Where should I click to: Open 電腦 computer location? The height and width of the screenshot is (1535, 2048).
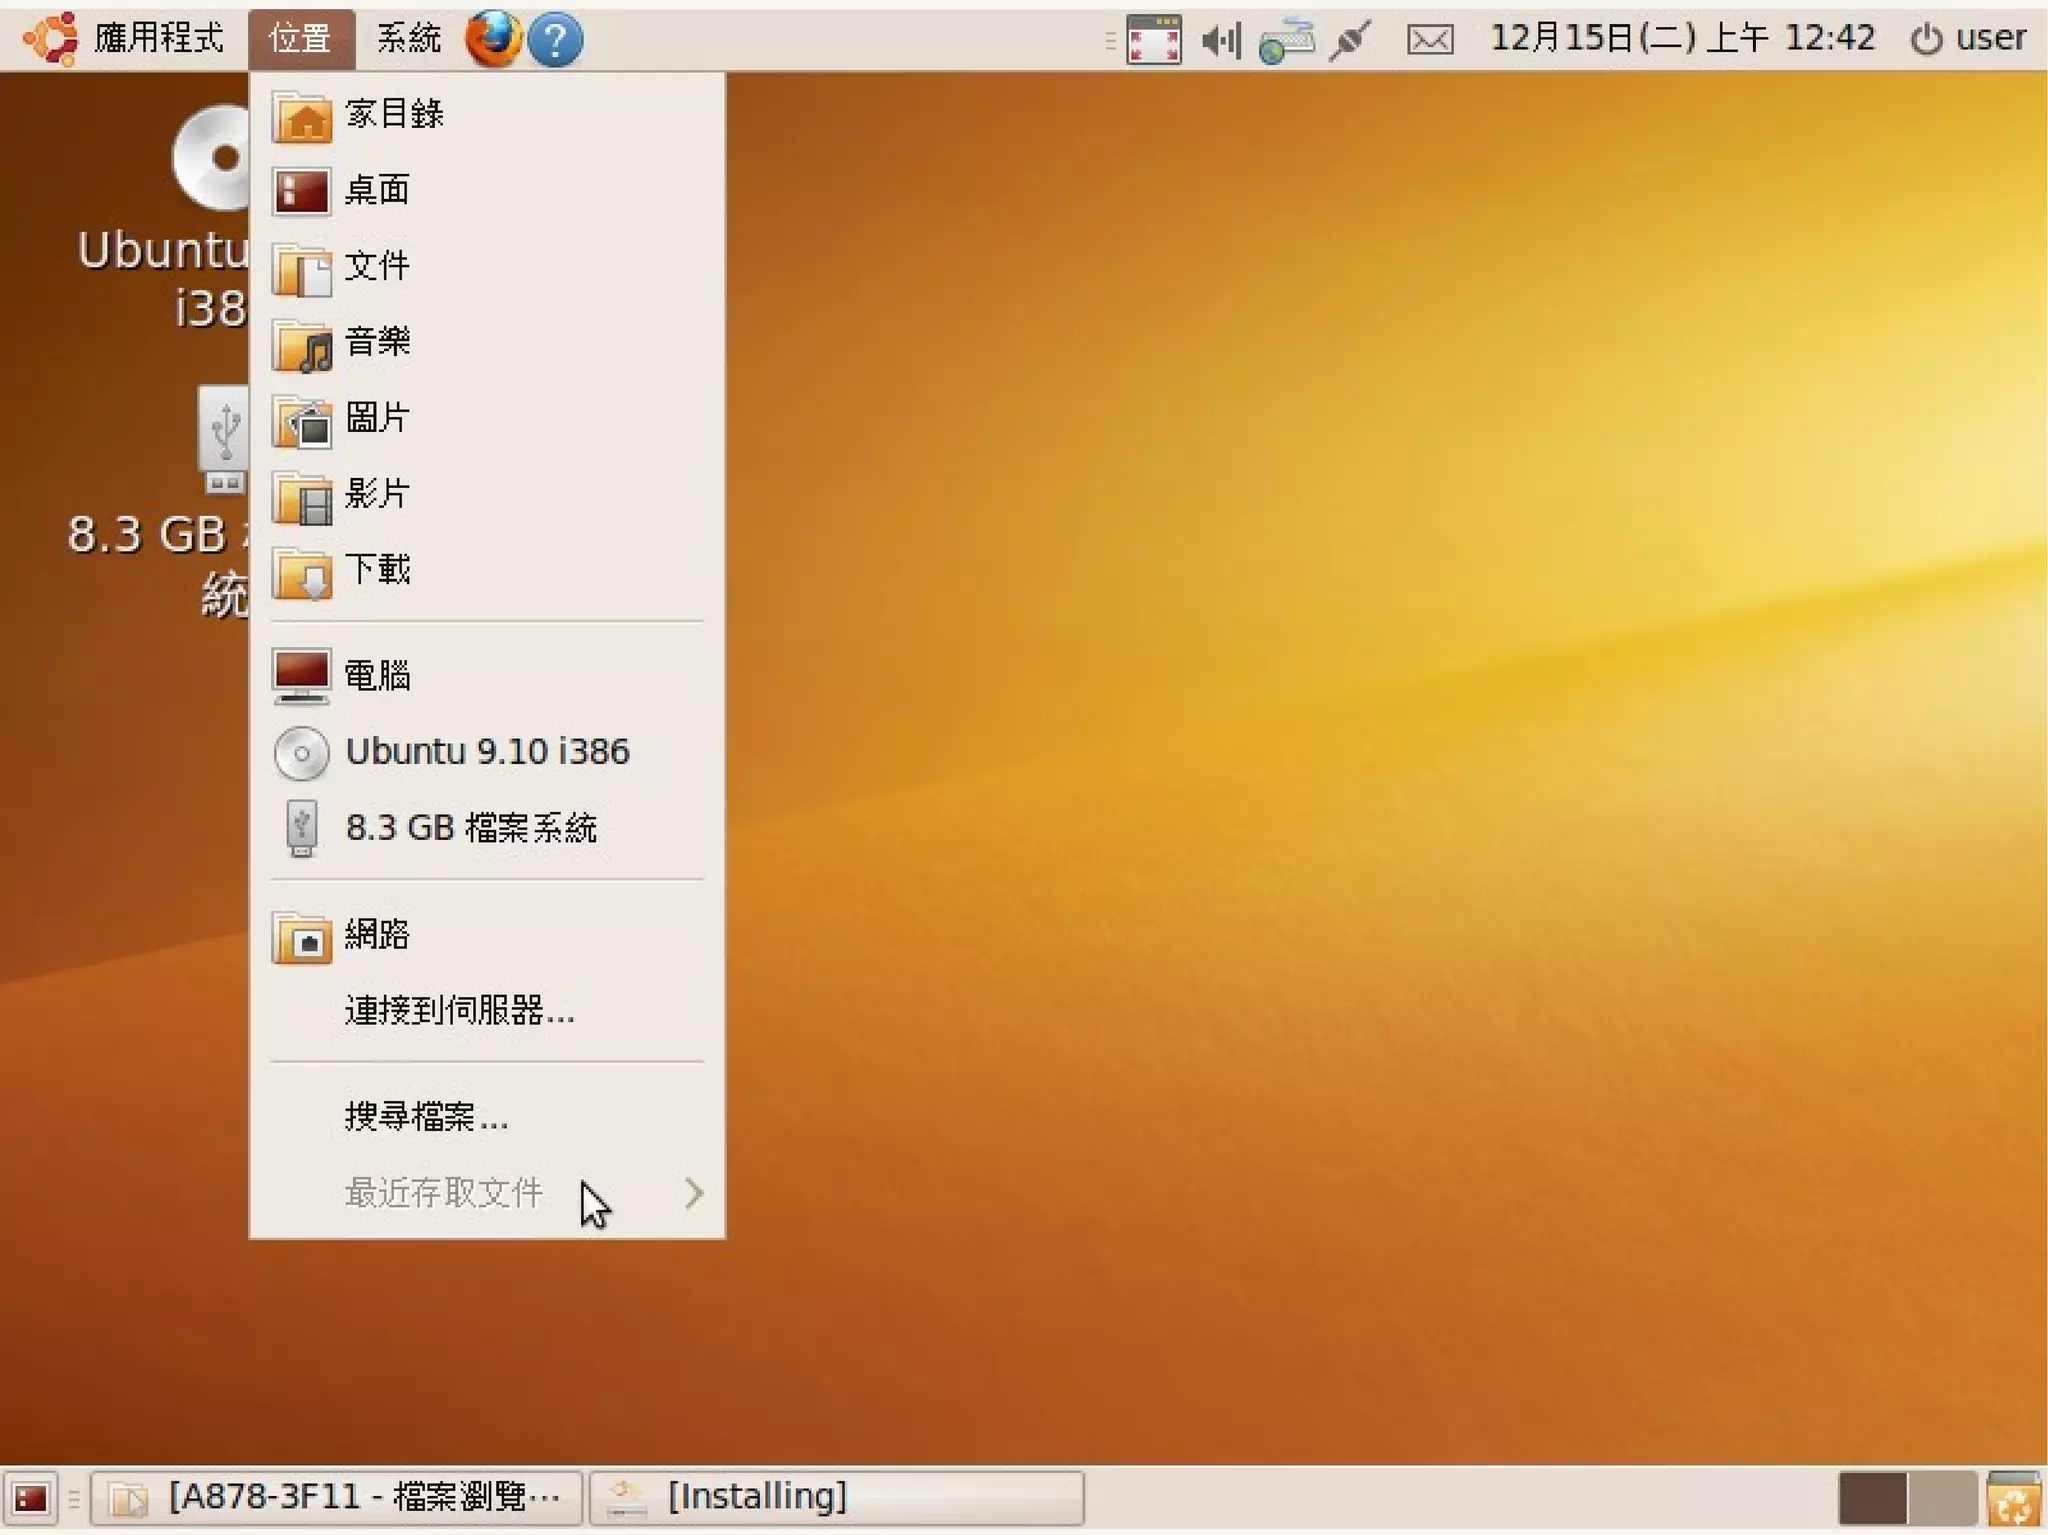[487, 676]
